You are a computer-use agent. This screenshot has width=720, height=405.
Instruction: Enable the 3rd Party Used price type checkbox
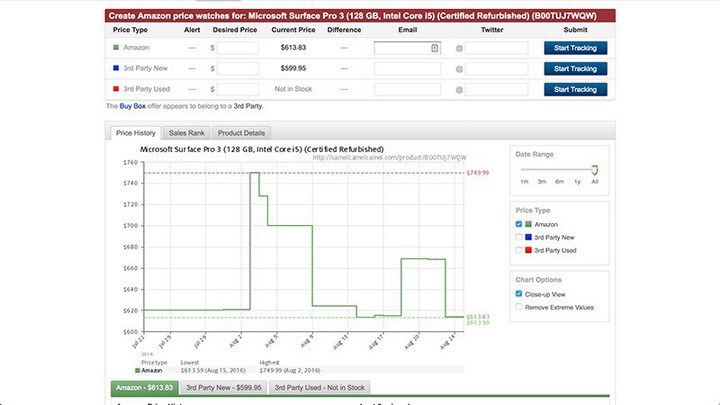point(518,250)
